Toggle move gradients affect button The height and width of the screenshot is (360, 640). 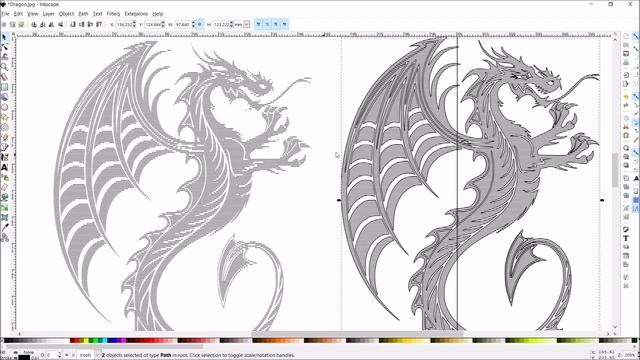(276, 24)
